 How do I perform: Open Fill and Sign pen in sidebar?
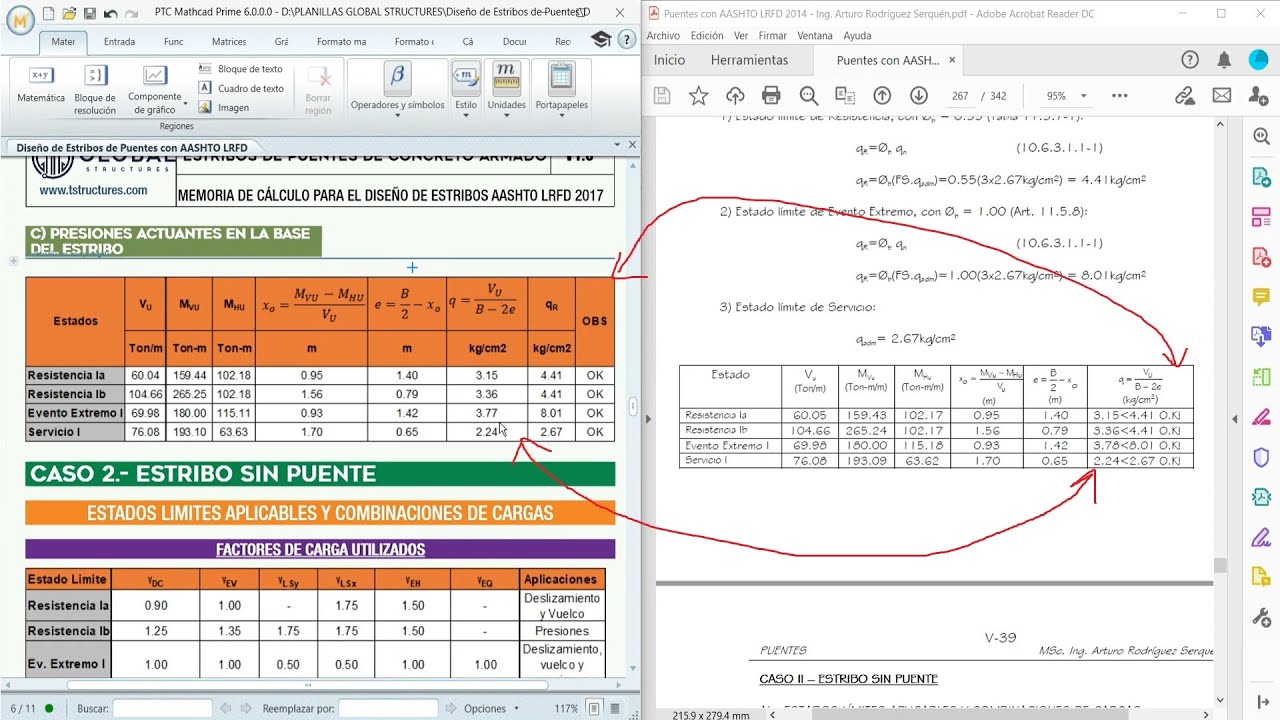(x=1261, y=537)
